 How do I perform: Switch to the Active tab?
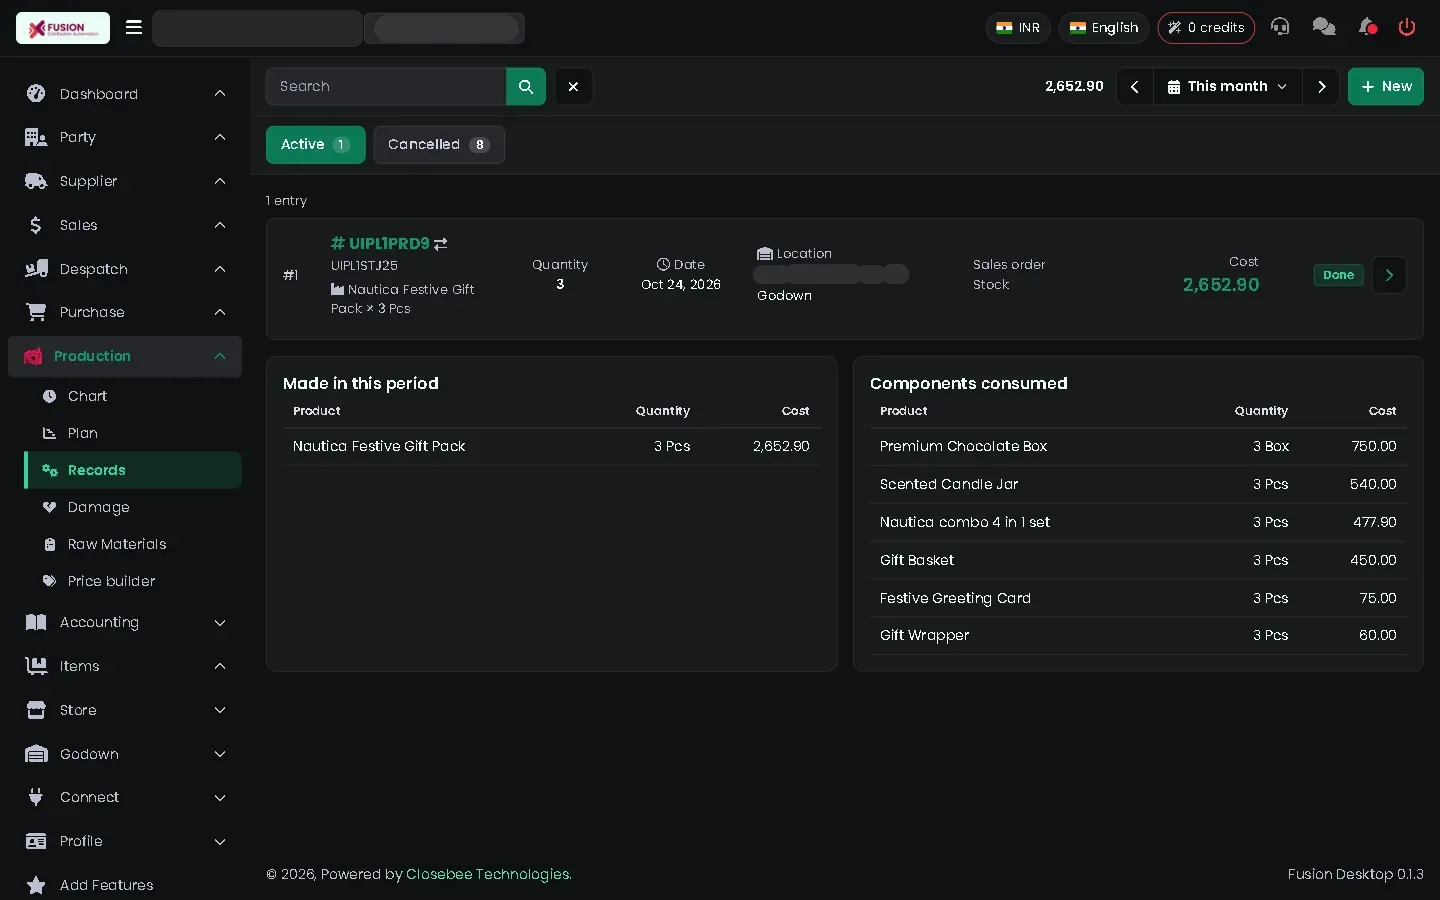[315, 145]
